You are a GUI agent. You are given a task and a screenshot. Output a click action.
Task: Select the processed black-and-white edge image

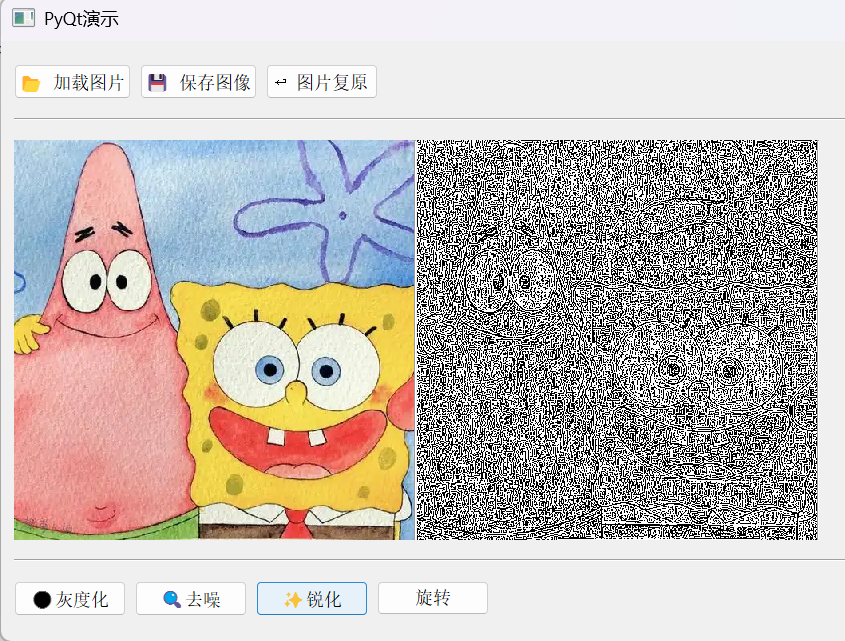[x=617, y=340]
